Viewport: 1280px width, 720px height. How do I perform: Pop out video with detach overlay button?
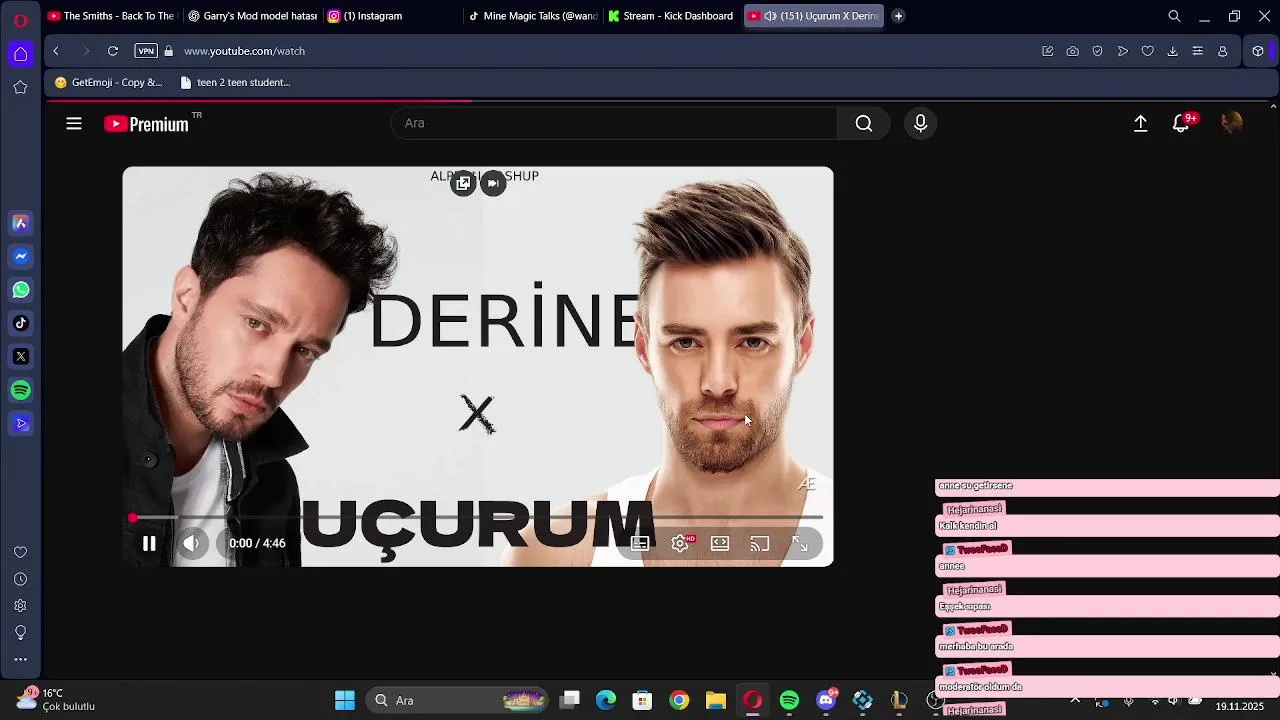click(462, 183)
